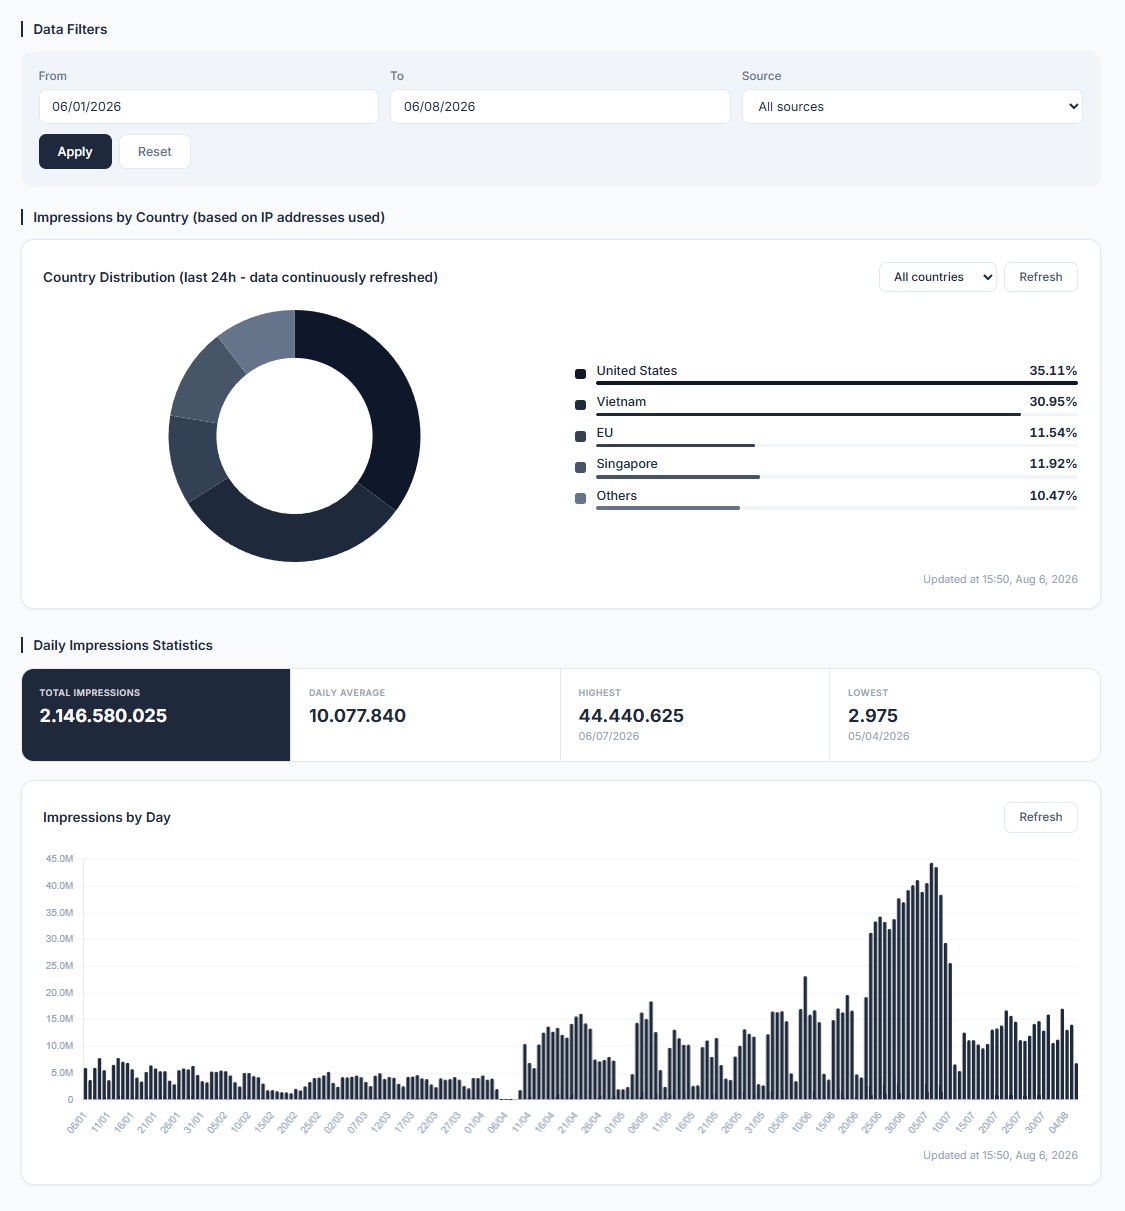This screenshot has width=1125, height=1211.
Task: Select the Total Impressions stat card
Action: pos(156,715)
